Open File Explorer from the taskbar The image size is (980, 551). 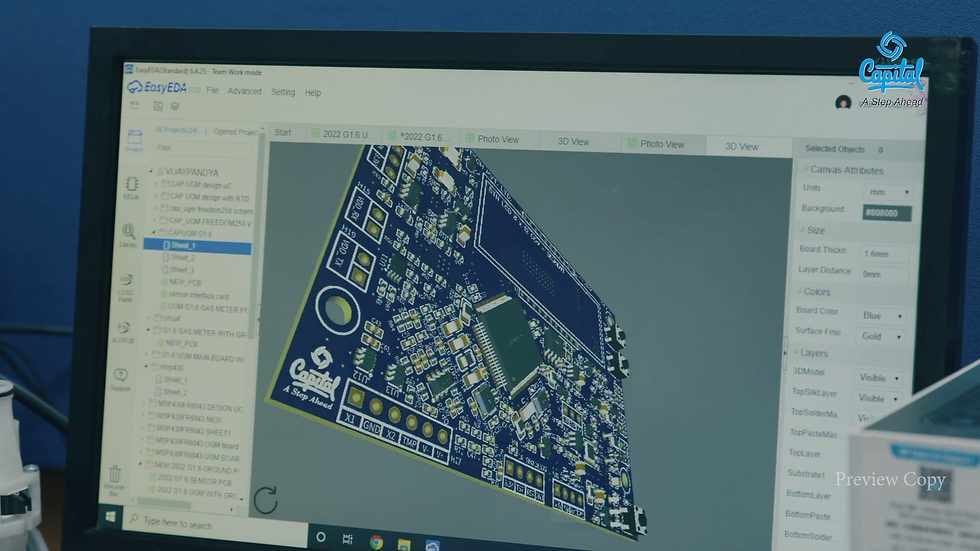coord(404,544)
